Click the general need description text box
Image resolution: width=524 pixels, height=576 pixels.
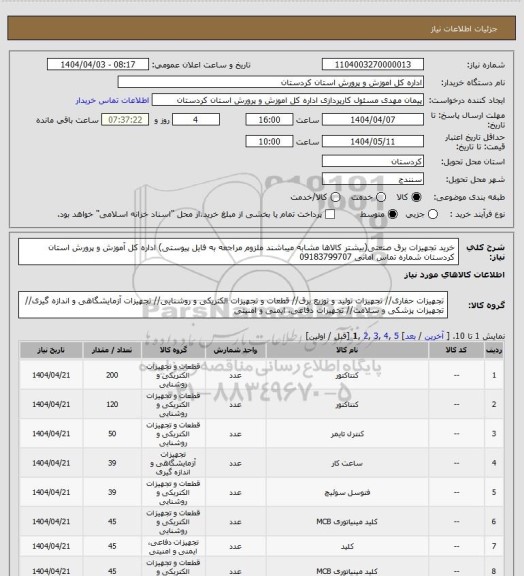pyautogui.click(x=238, y=252)
